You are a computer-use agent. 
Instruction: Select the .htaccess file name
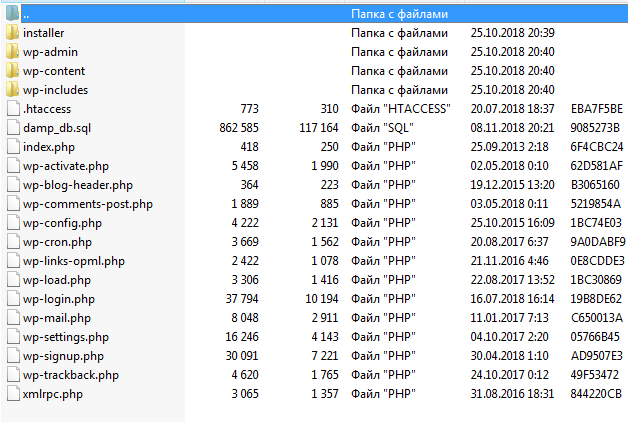[x=47, y=109]
